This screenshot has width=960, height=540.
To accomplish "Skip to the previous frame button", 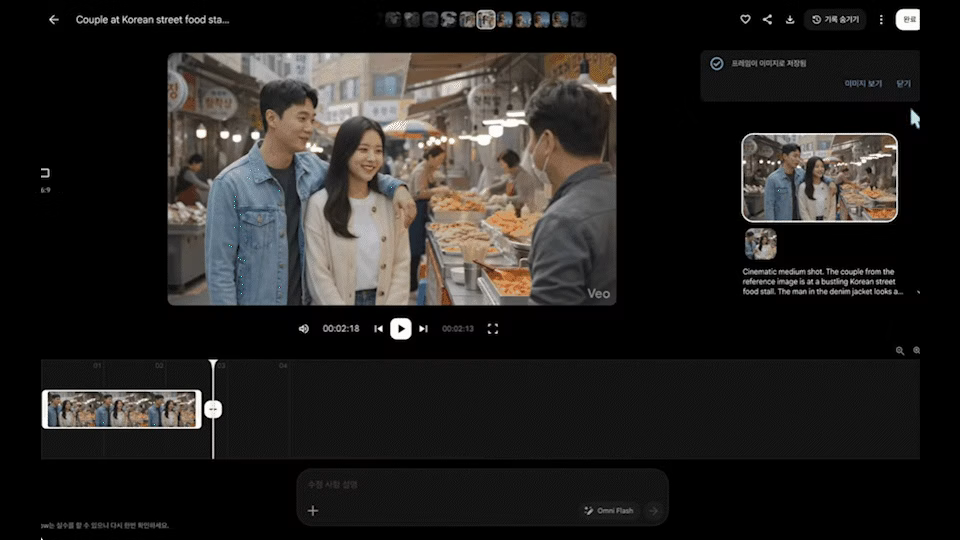I will [378, 329].
